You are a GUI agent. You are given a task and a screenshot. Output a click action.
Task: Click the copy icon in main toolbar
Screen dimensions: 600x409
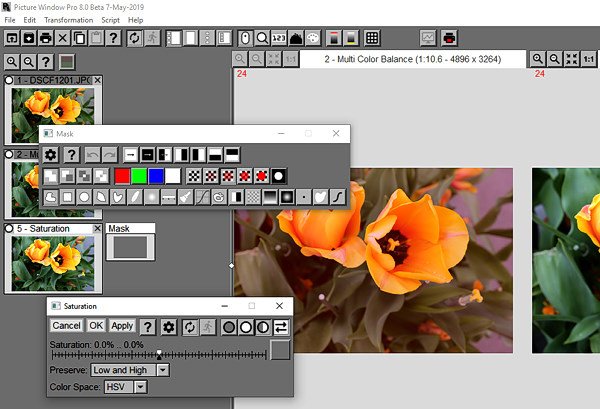coord(80,38)
